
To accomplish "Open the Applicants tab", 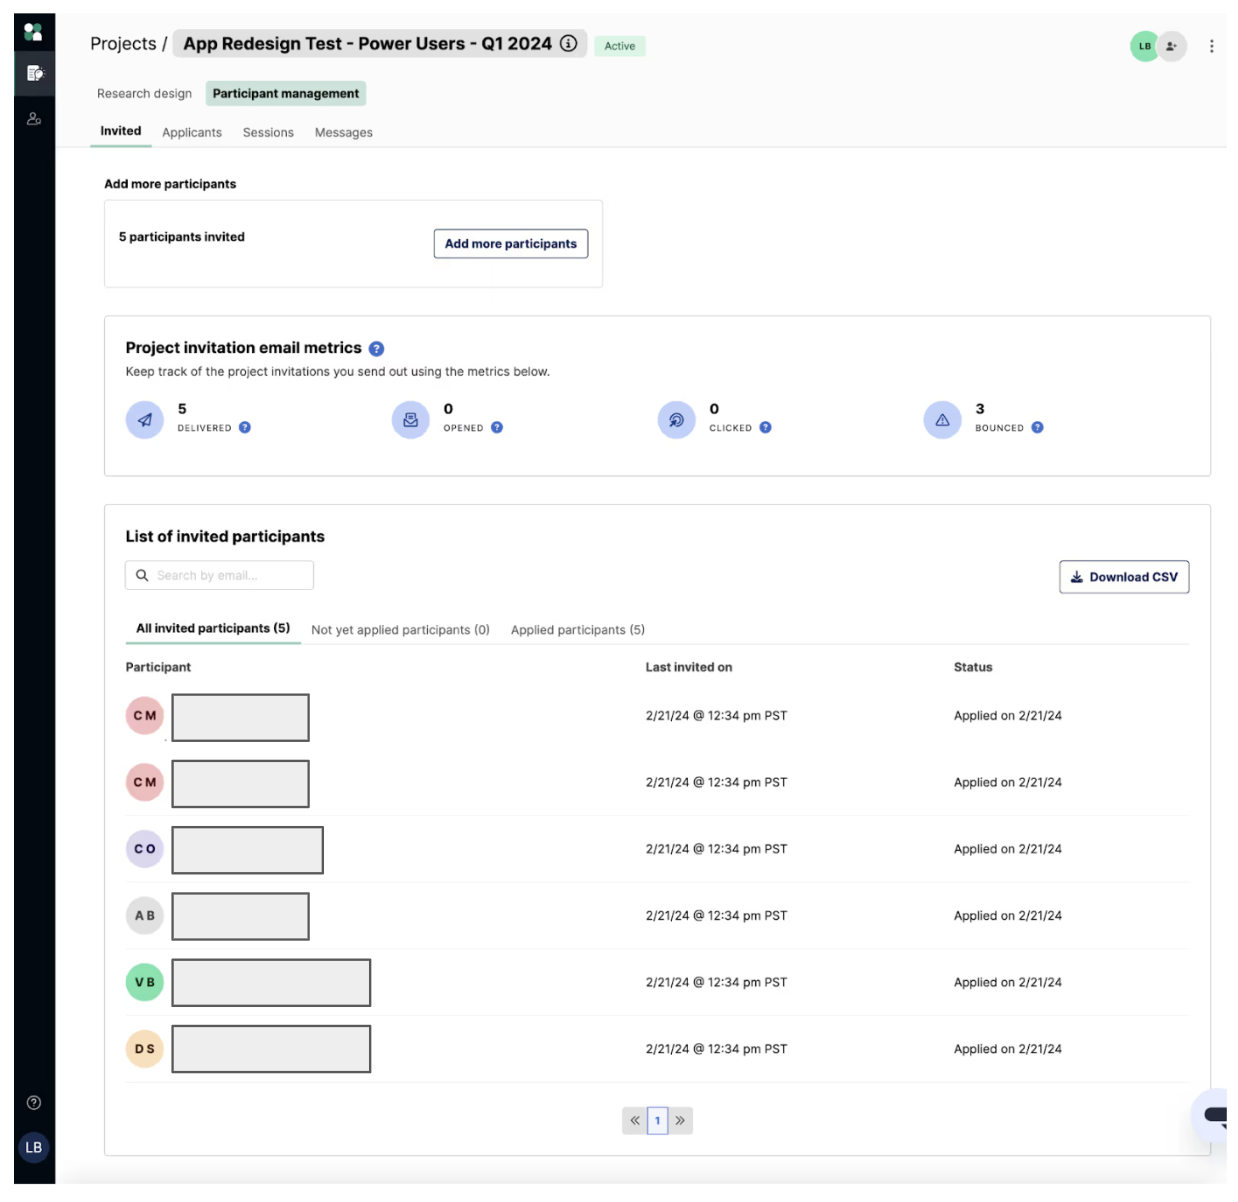I will click(x=192, y=133).
